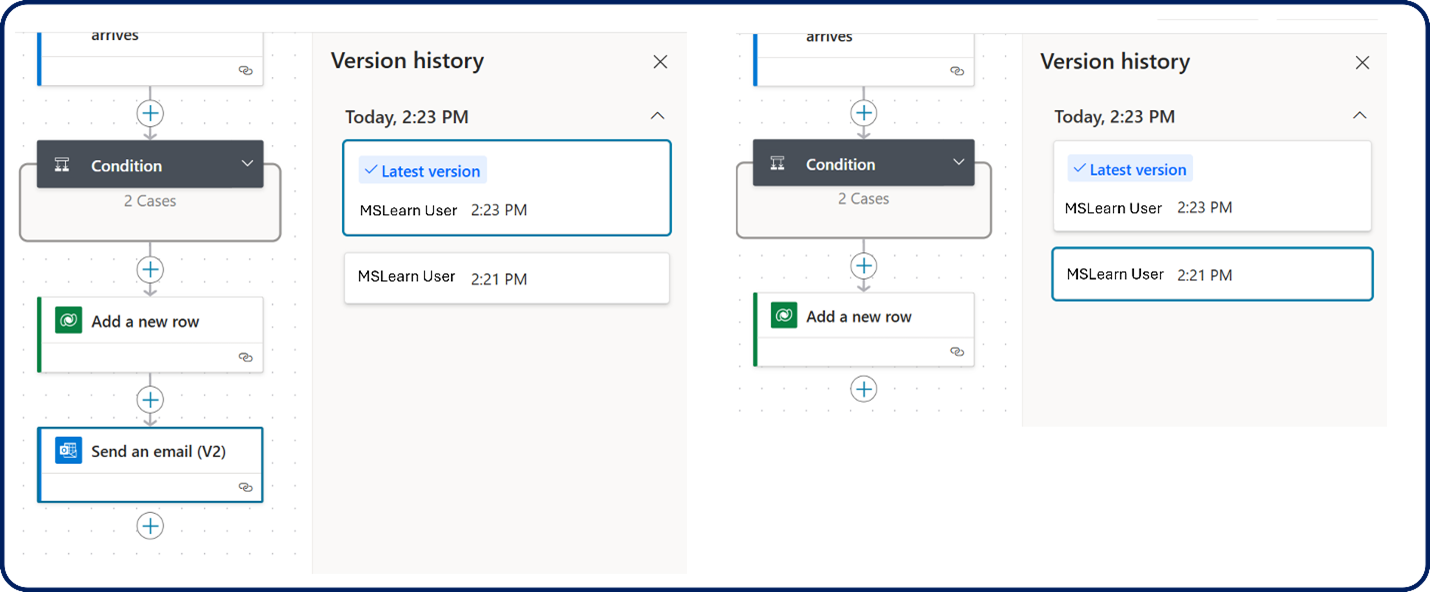Image resolution: width=1430 pixels, height=592 pixels.
Task: Select the Latest version card in left Version history
Action: 506,188
